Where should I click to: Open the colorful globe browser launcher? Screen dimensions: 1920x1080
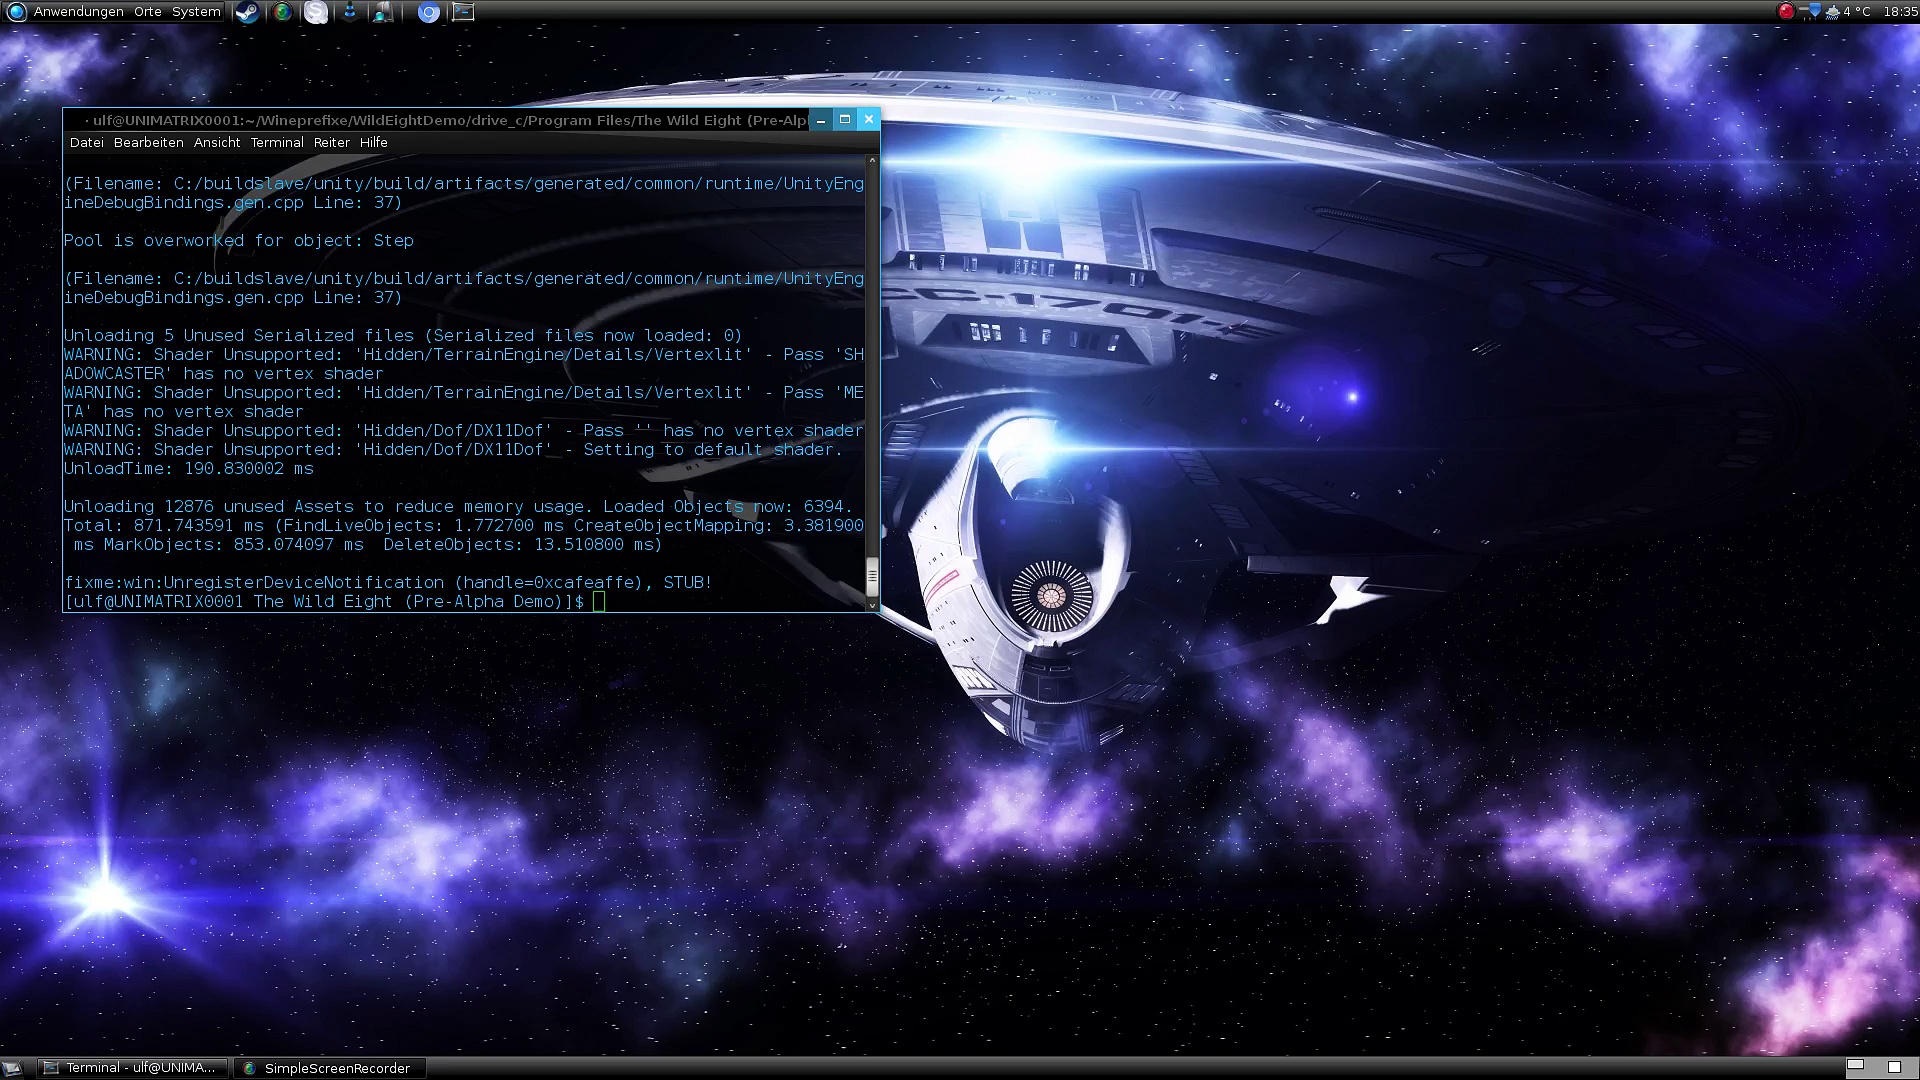(283, 12)
